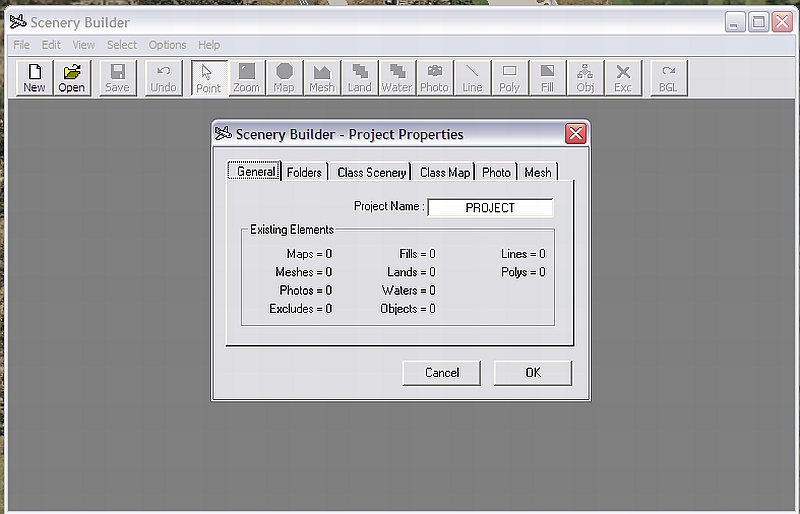Close the Project Properties dialog
This screenshot has width=800, height=514.
[x=576, y=134]
